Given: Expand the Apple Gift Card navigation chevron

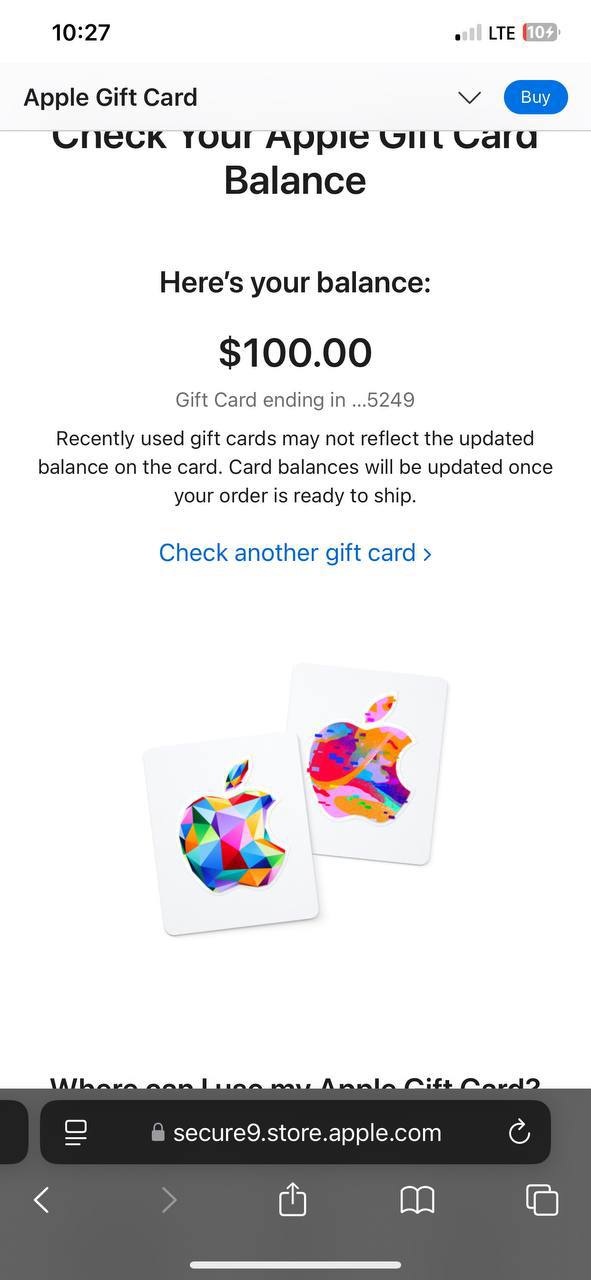Looking at the screenshot, I should [x=469, y=97].
